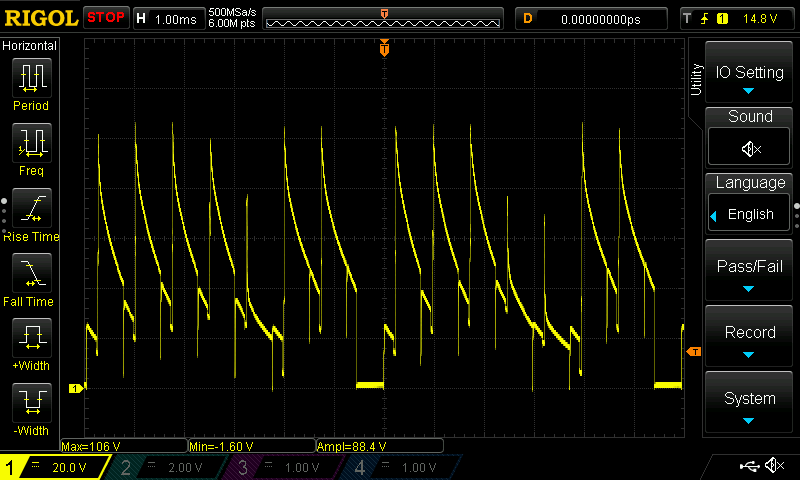Click the trigger level 14.8 V readout
Viewport: 800px width, 480px height.
pos(760,19)
